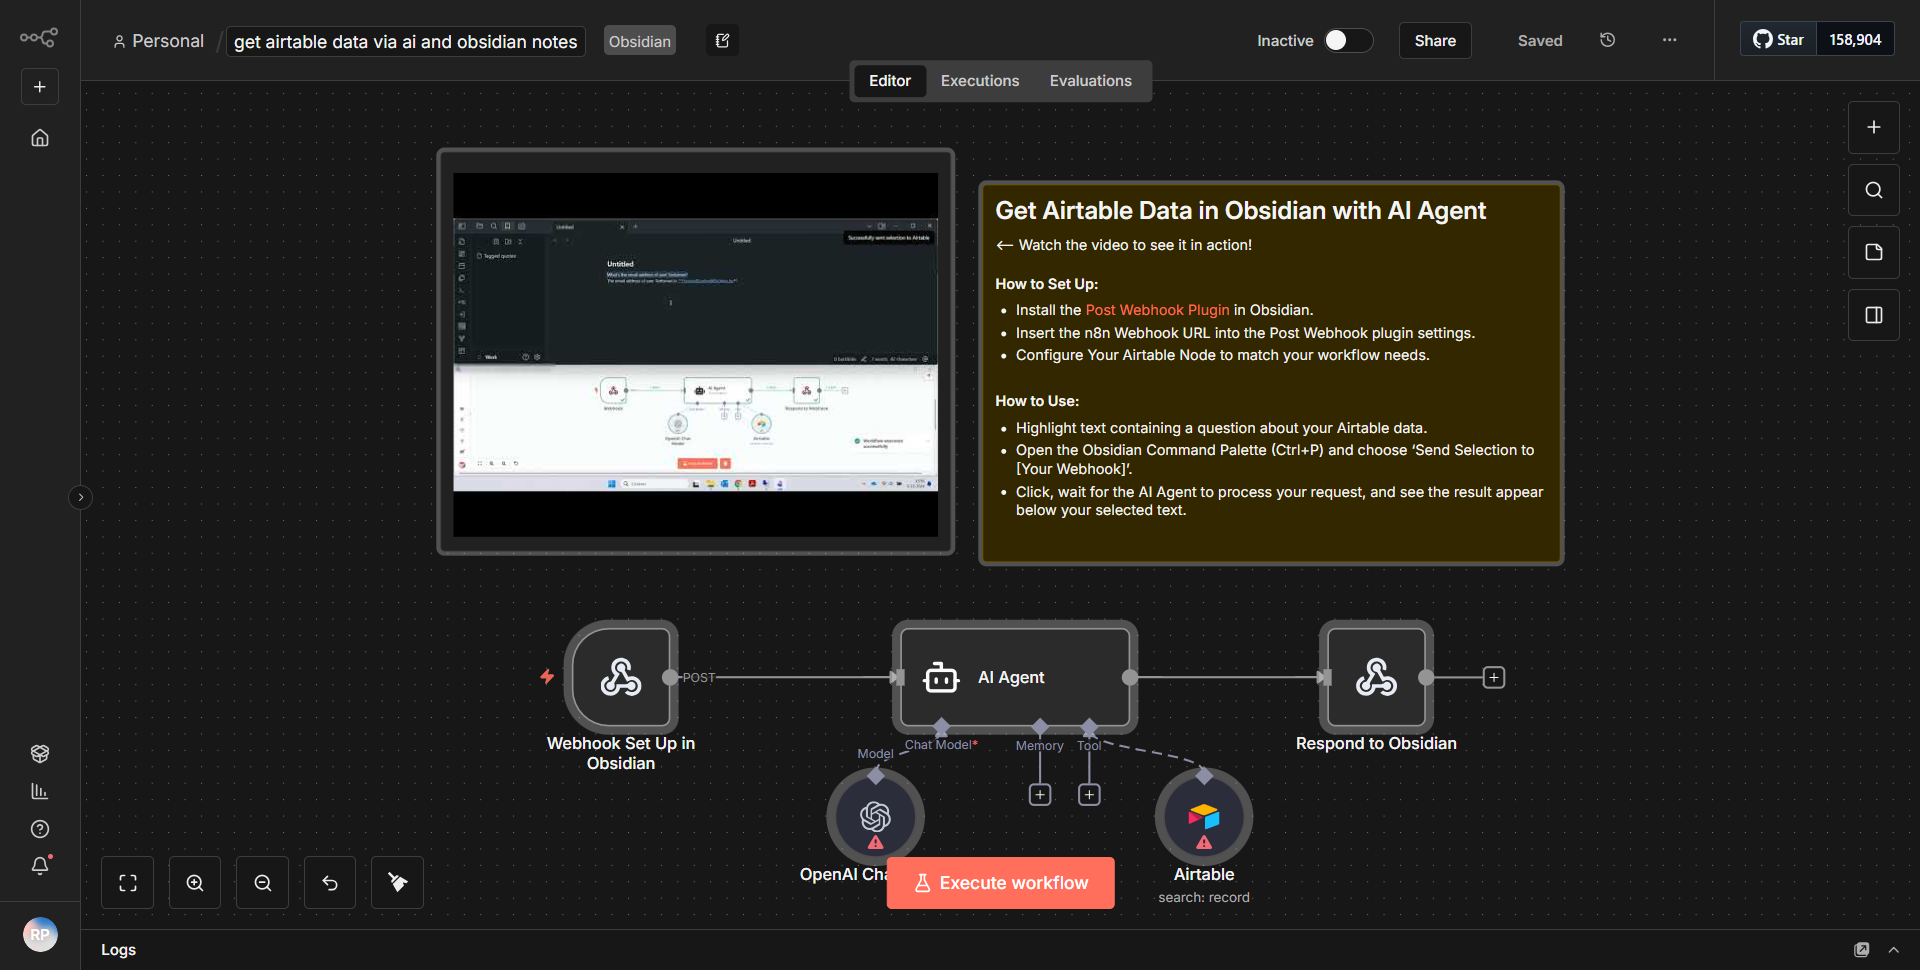Switch to the Executions tab
The height and width of the screenshot is (970, 1920).
[979, 80]
